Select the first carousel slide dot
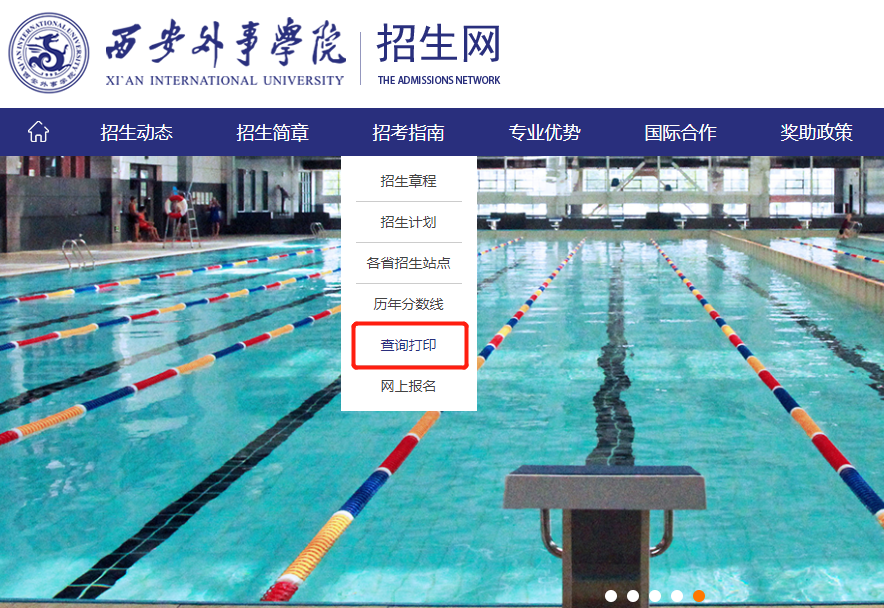Viewport: 884px width, 608px height. click(611, 596)
